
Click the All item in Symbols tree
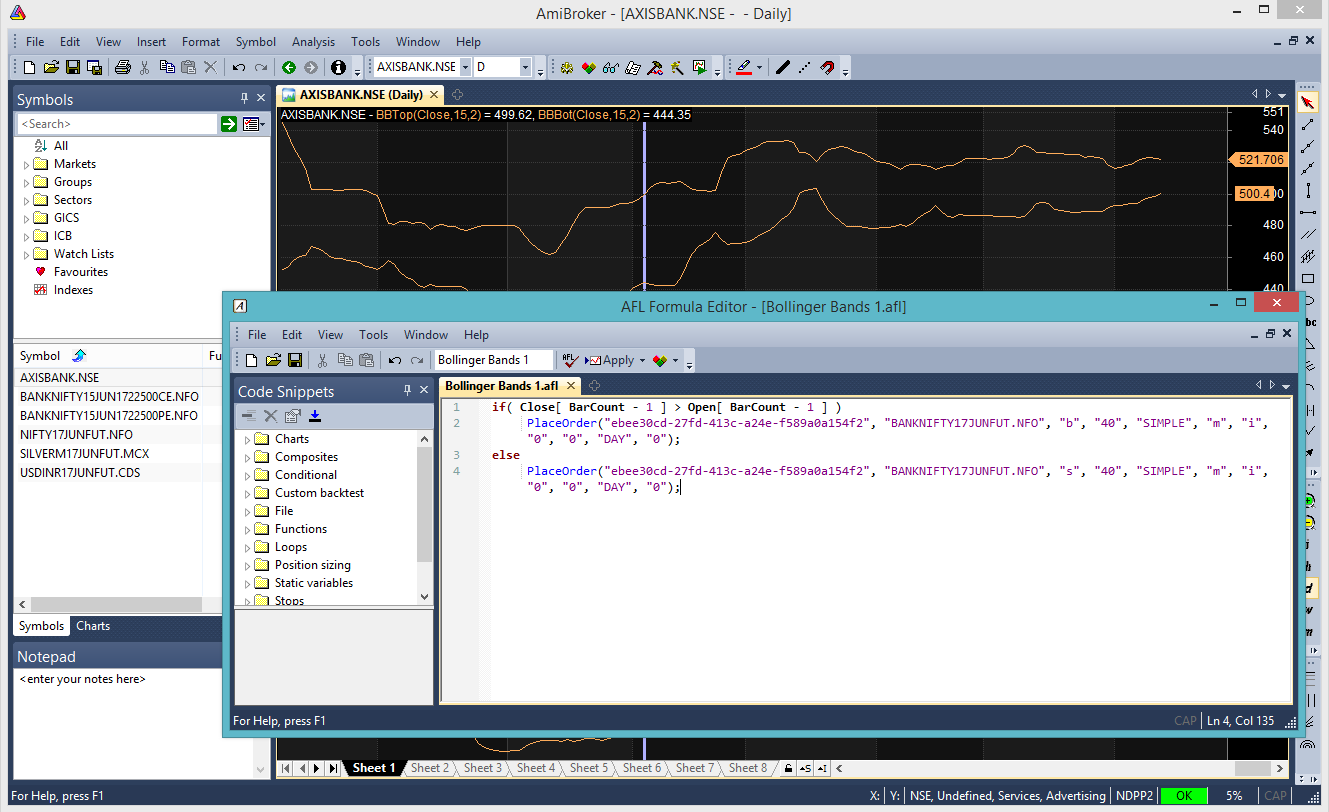(61, 146)
